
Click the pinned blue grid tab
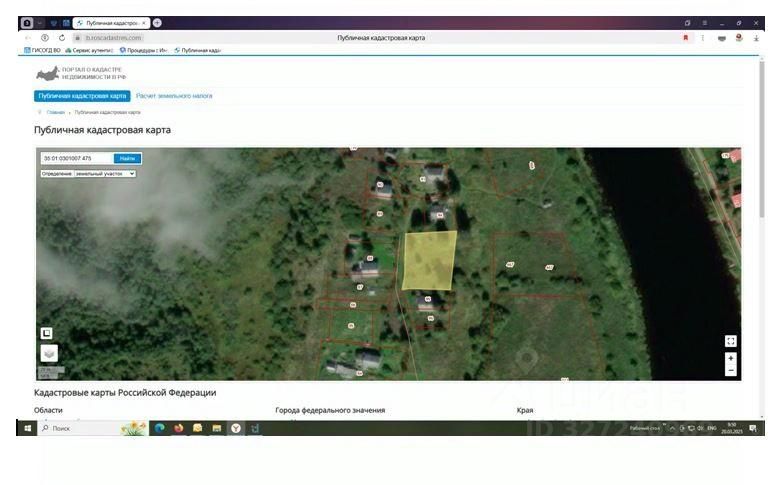click(x=66, y=23)
